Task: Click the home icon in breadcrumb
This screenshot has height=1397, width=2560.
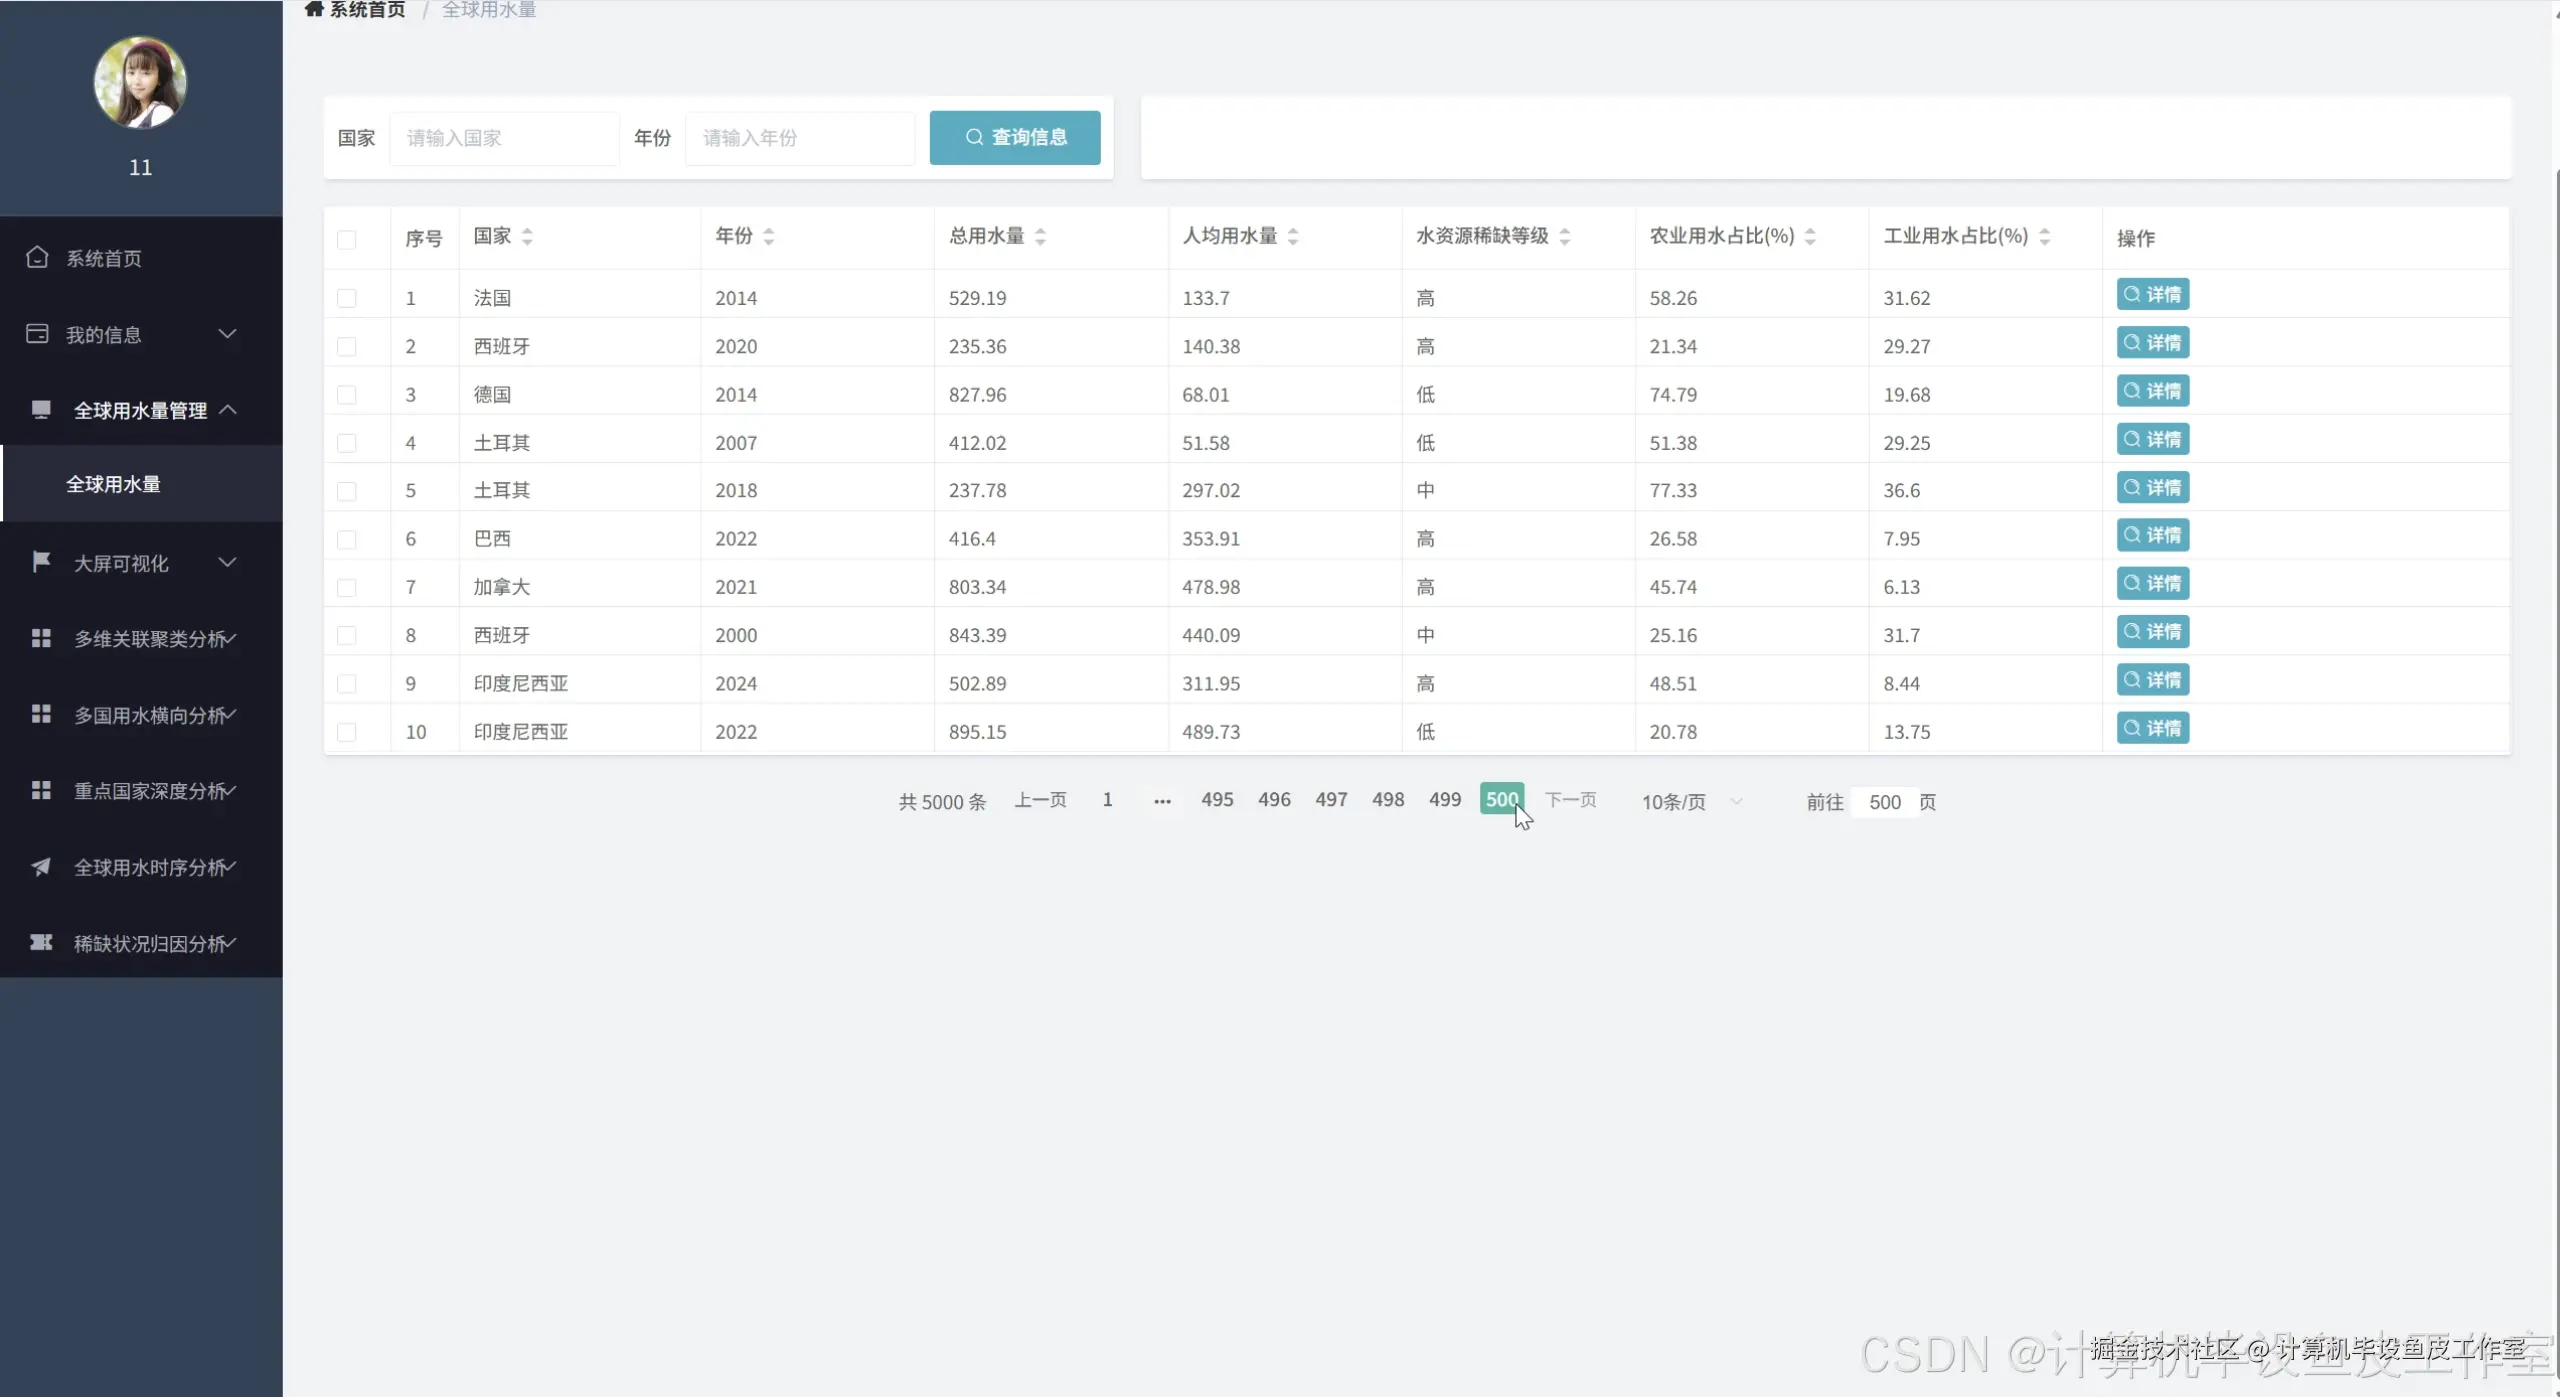Action: (314, 10)
